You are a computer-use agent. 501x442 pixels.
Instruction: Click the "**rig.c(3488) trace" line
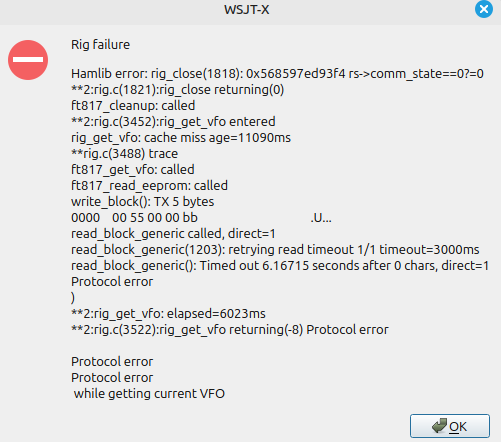click(125, 154)
